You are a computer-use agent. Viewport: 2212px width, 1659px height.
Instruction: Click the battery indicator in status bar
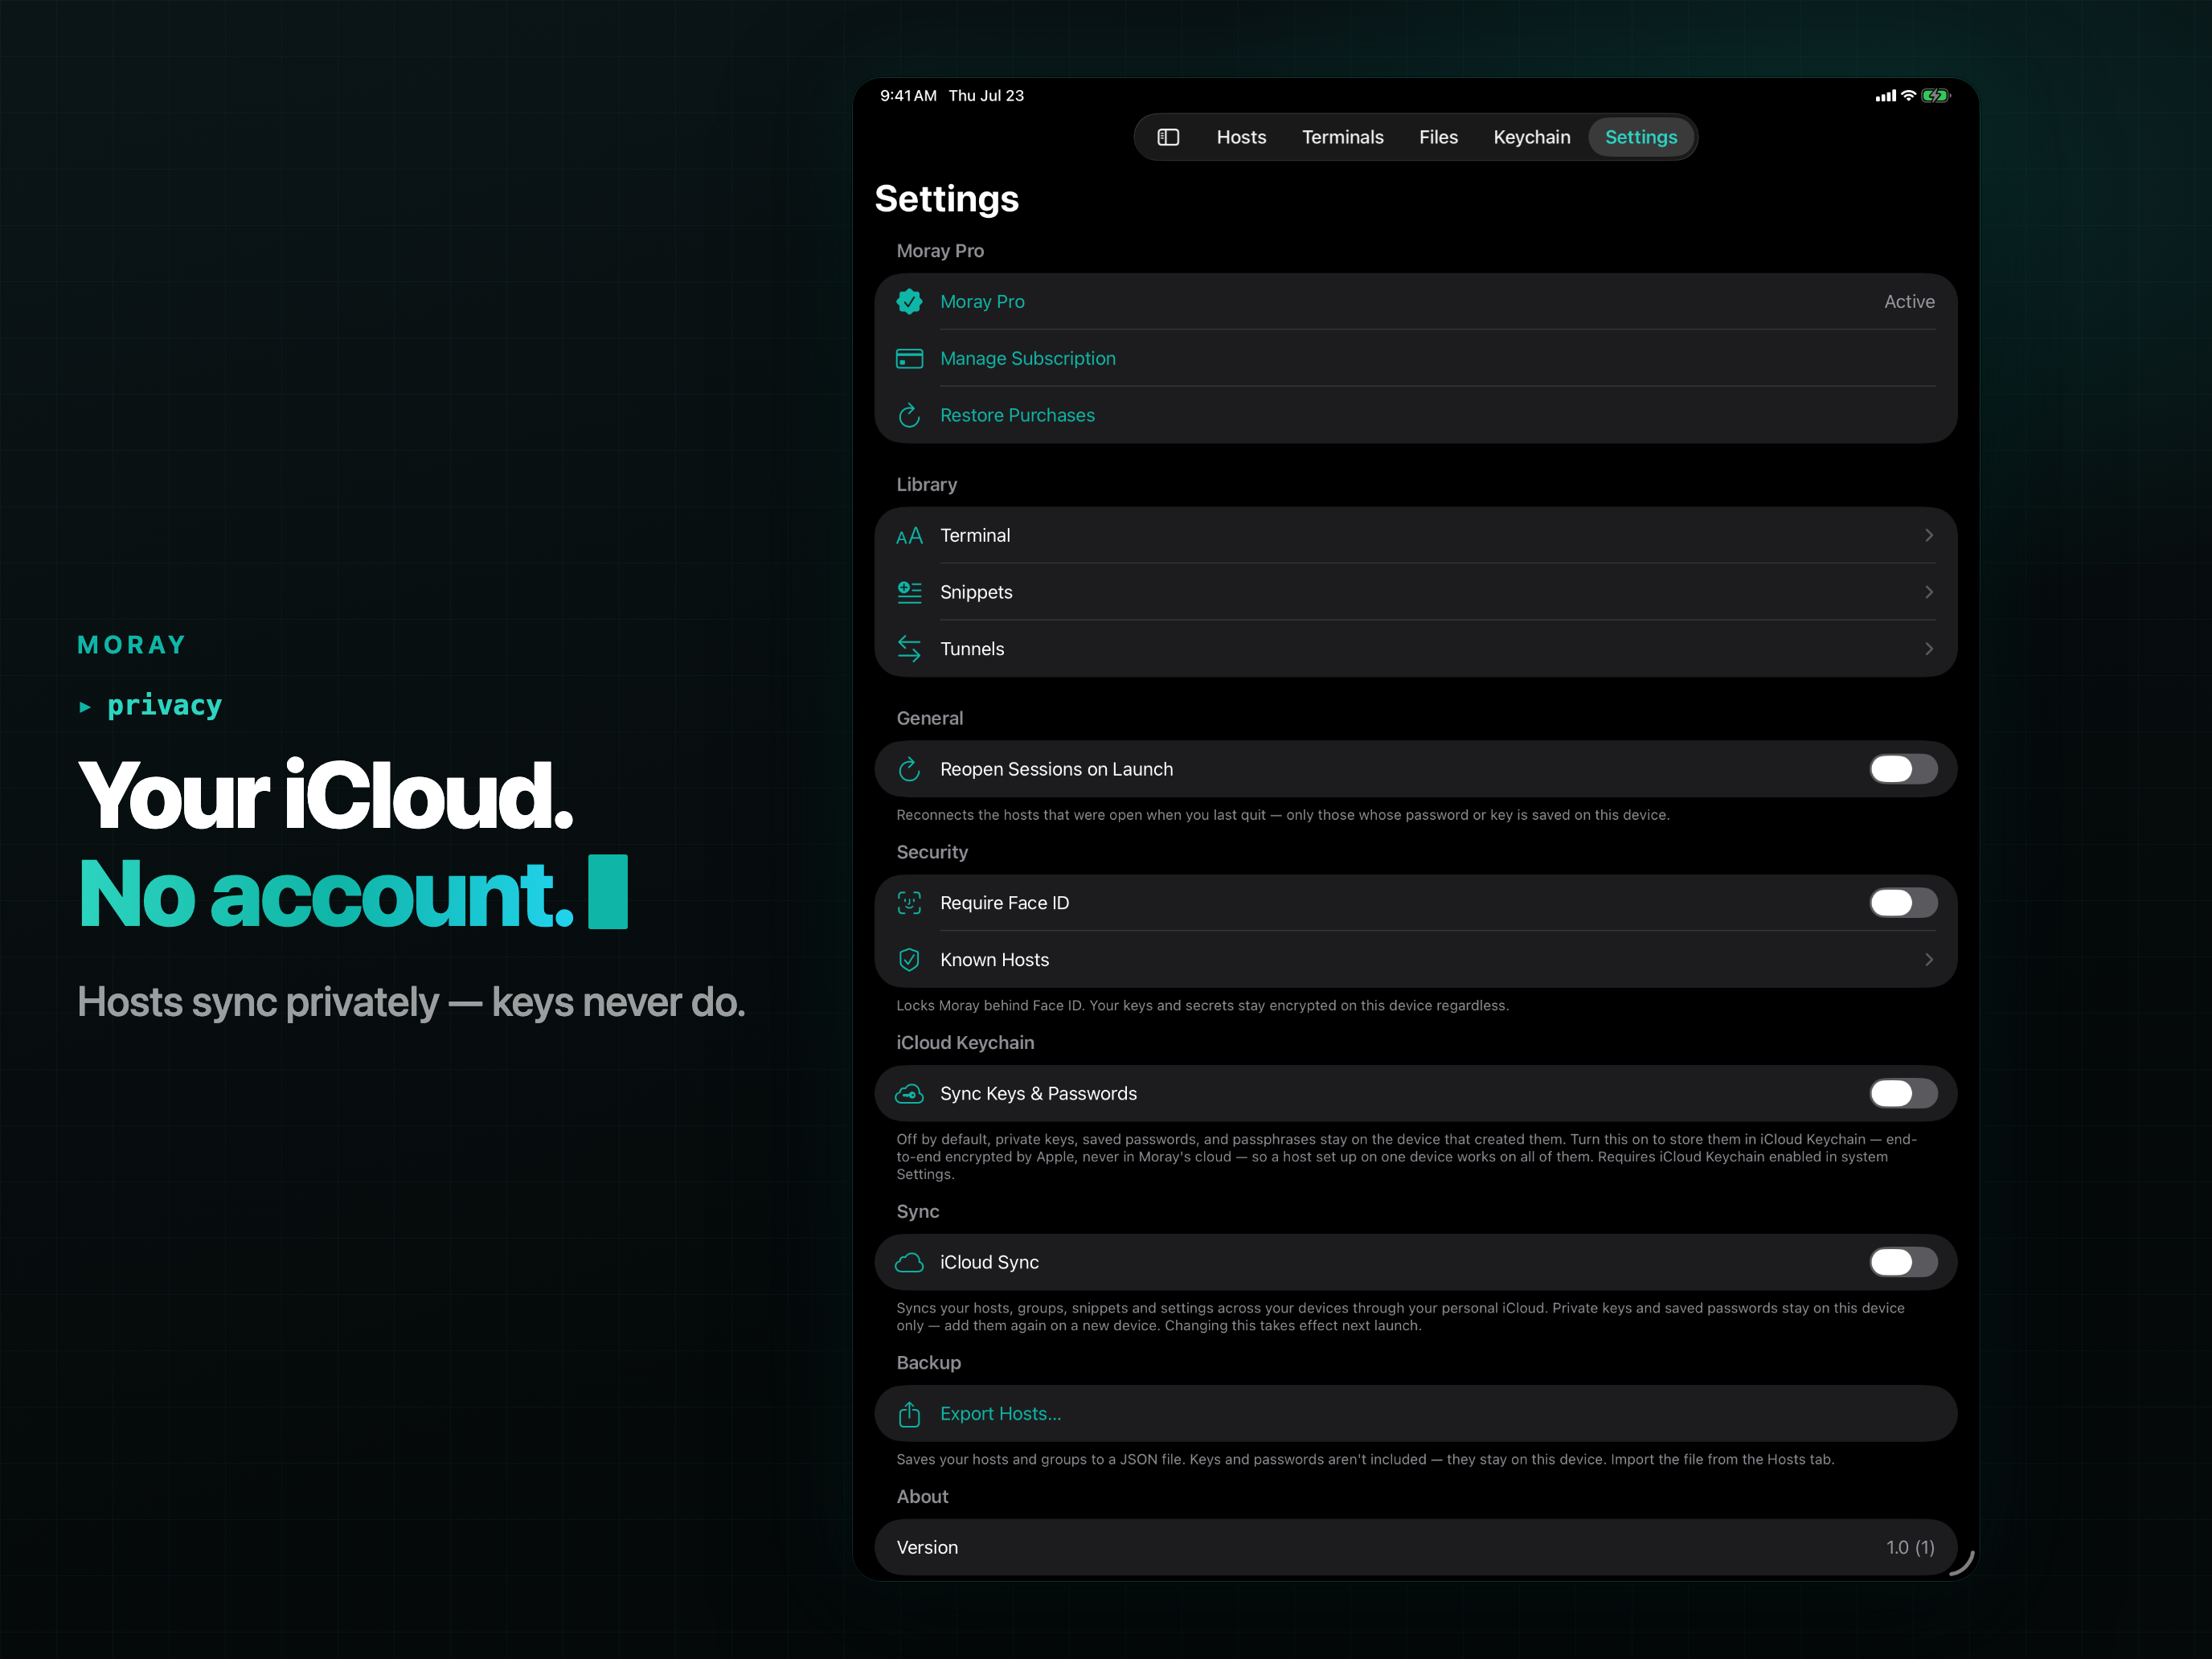[x=1935, y=96]
